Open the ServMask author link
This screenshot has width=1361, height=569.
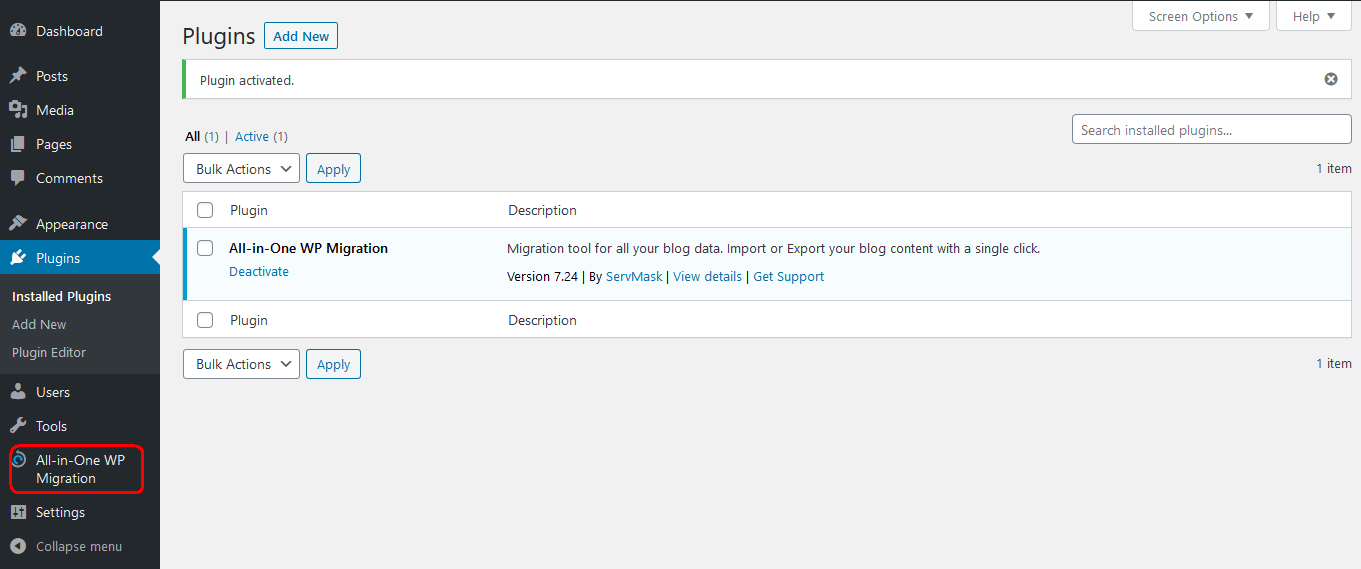634,276
